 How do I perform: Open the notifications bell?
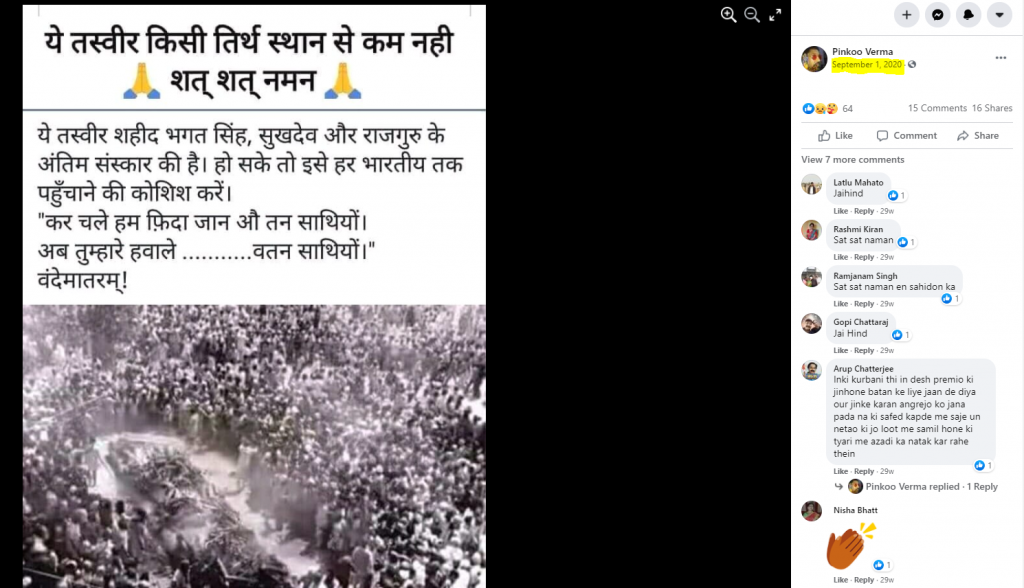968,15
